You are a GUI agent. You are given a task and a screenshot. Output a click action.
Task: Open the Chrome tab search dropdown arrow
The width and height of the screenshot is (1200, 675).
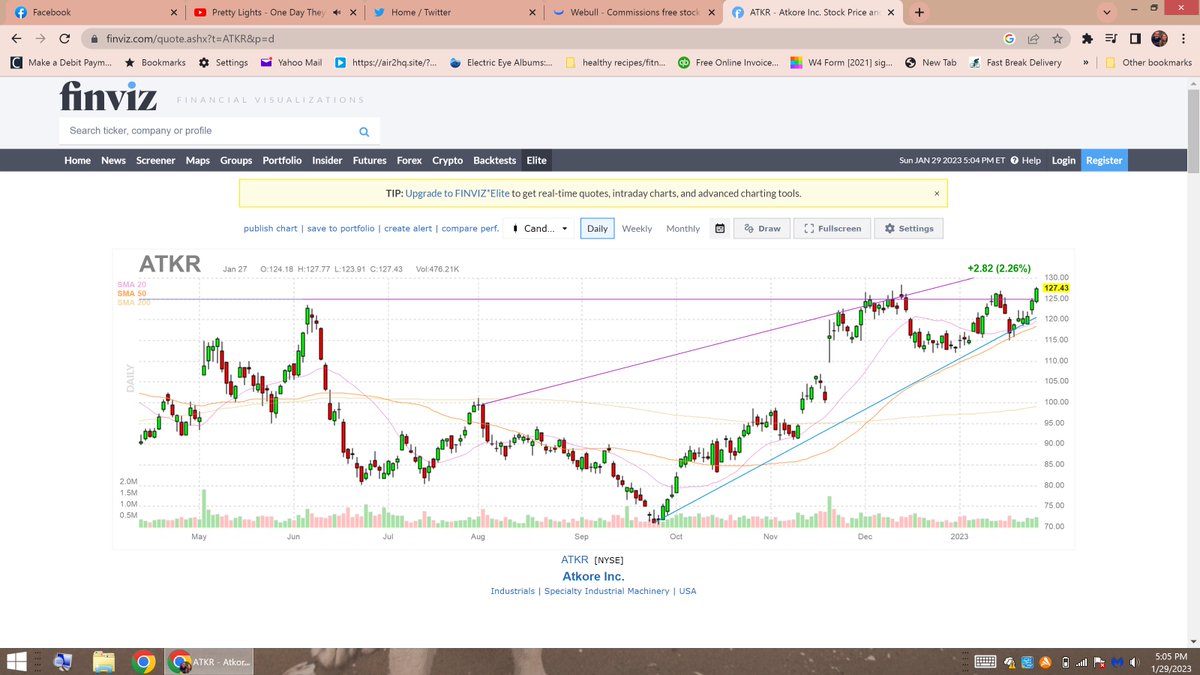tap(1106, 13)
